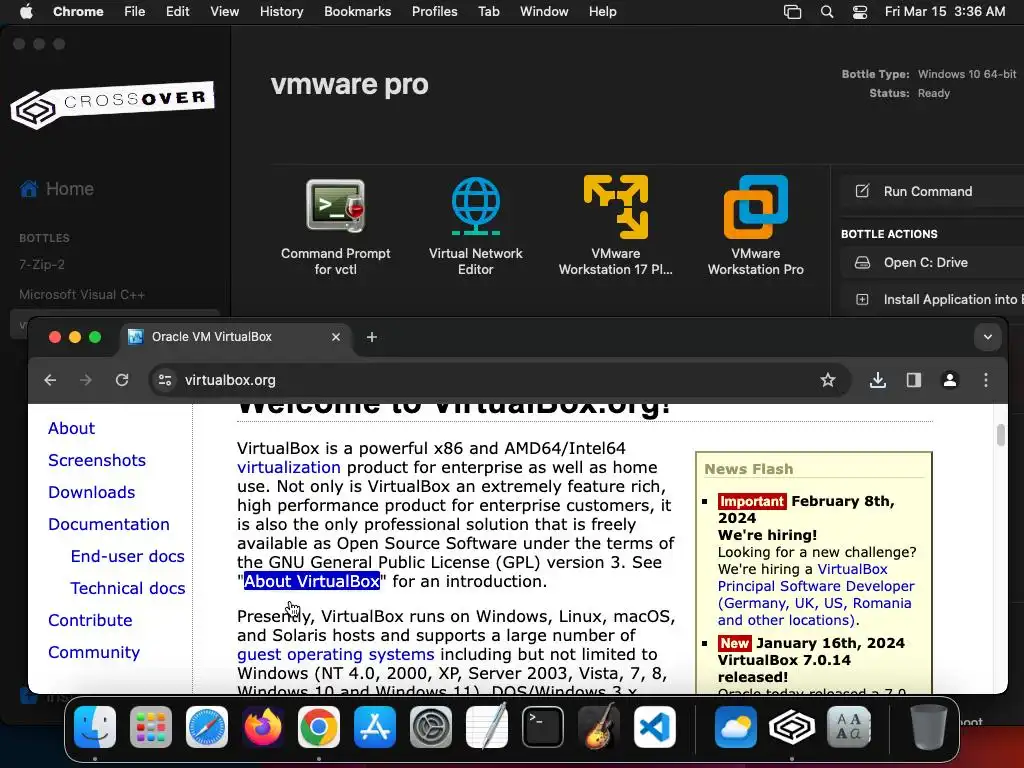Click highlighted About VirtualBox link

click(312, 581)
